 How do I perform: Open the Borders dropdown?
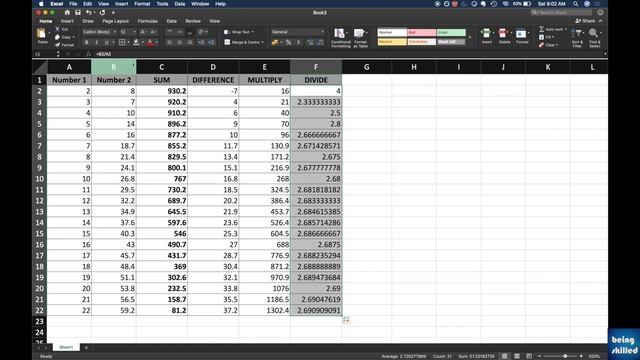tap(128, 42)
